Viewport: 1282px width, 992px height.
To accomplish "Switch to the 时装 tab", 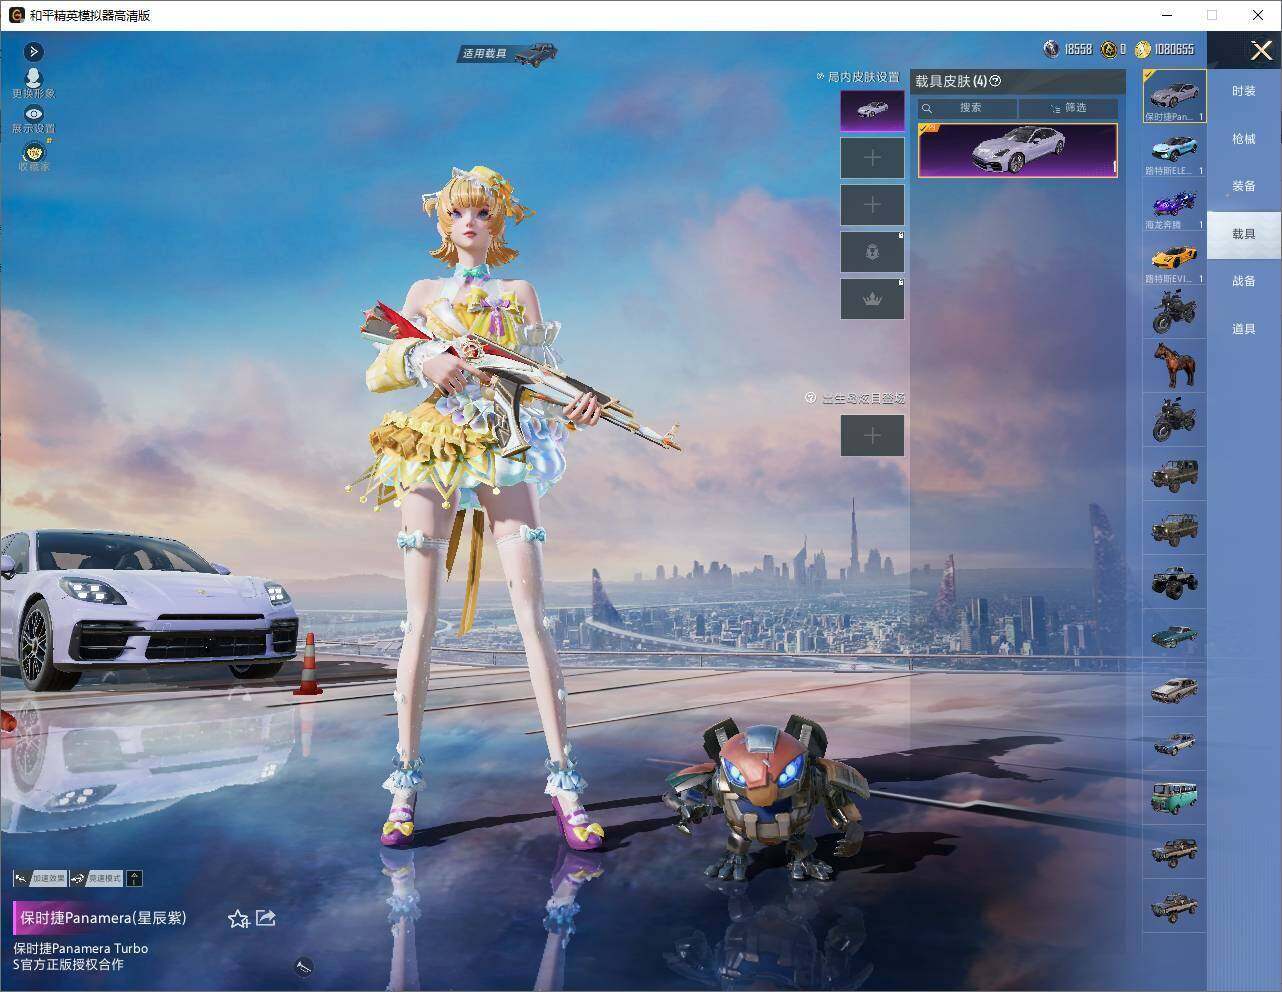I will pos(1243,91).
